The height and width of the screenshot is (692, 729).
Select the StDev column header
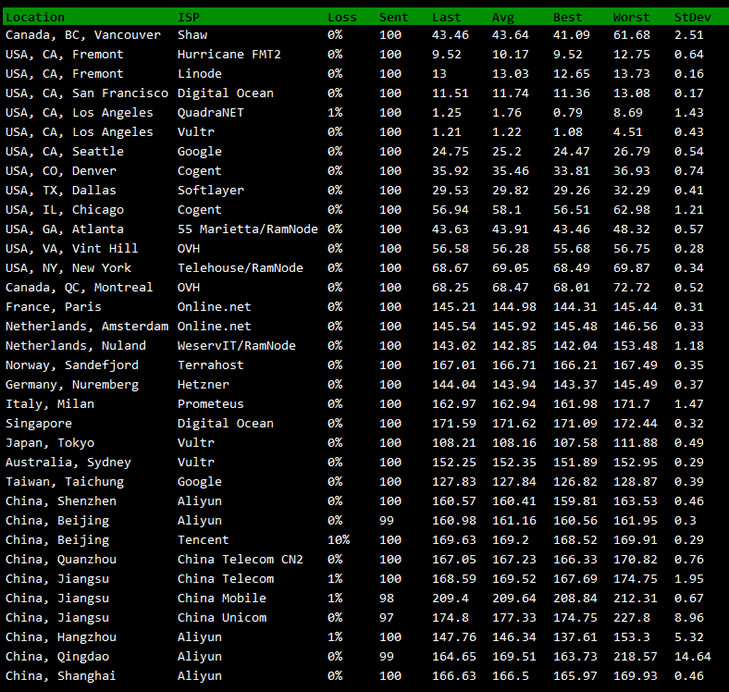[693, 17]
